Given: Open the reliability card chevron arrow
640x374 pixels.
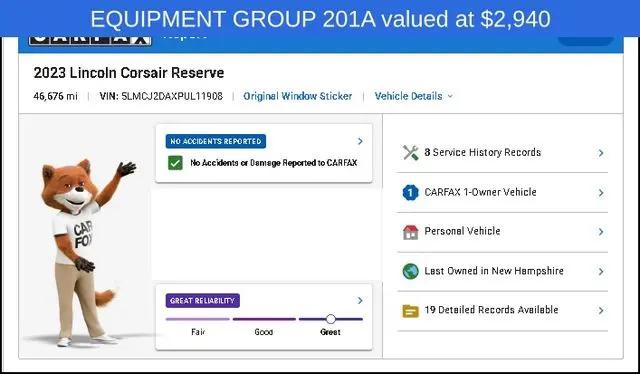Looking at the screenshot, I should click(360, 301).
